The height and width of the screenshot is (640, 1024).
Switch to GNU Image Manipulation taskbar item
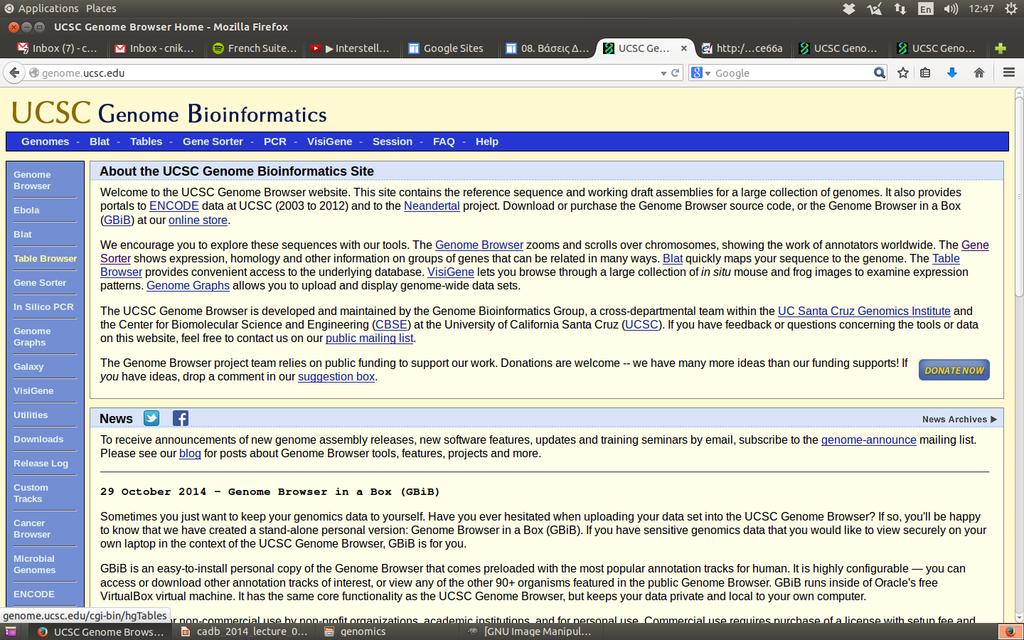pyautogui.click(x=530, y=632)
